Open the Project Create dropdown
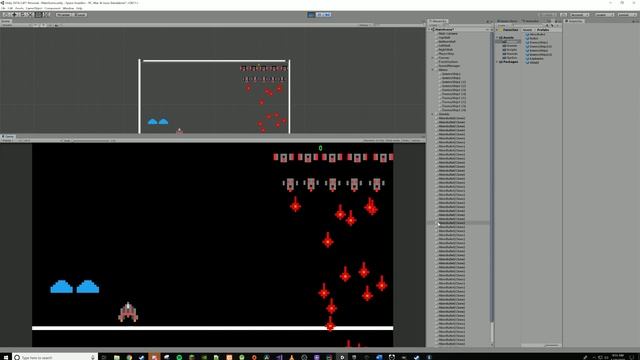This screenshot has width=640, height=360. (x=503, y=25)
